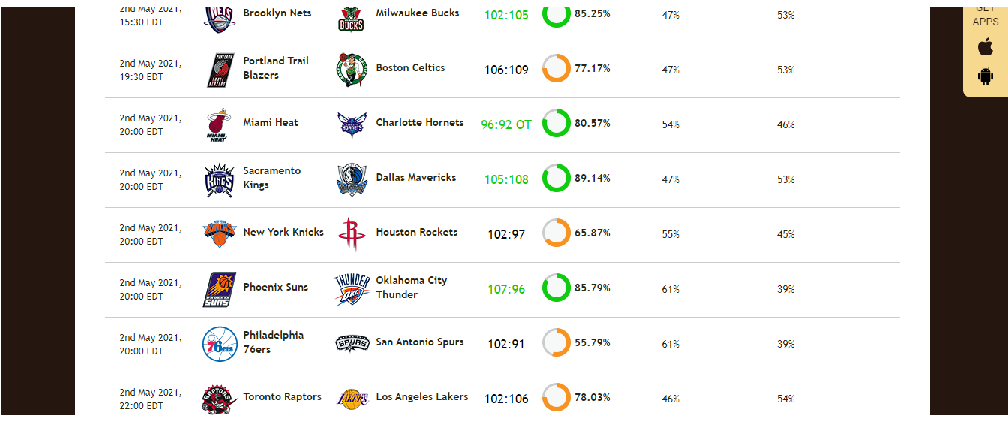Open the Sacramento Kings team link
The height and width of the screenshot is (430, 1008).
coord(272,178)
